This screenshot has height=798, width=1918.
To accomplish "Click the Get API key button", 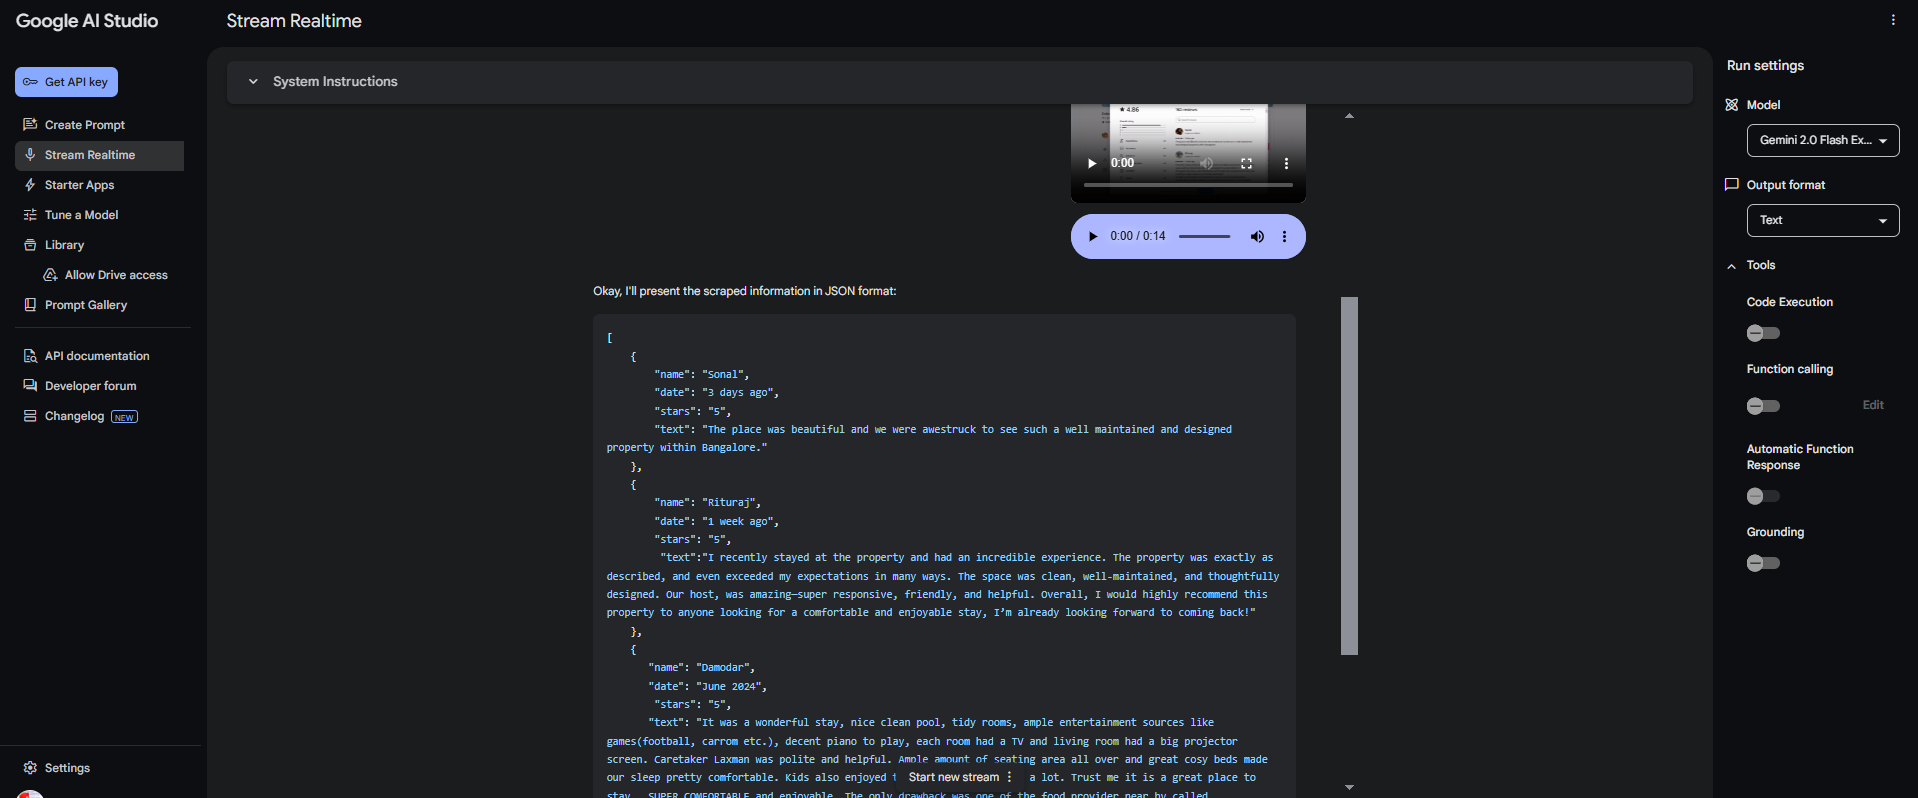I will pos(66,82).
